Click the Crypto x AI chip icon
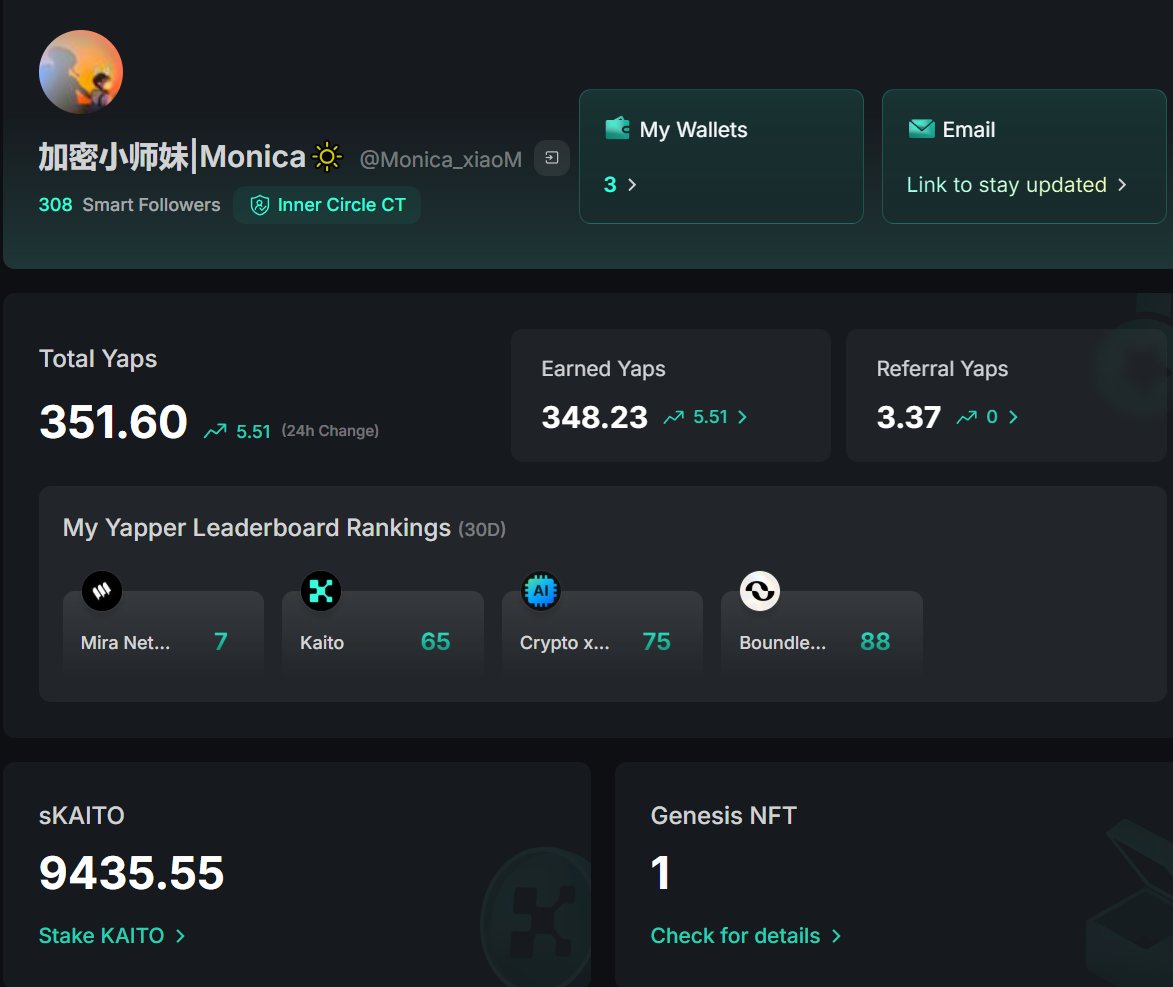Image resolution: width=1173 pixels, height=987 pixels. tap(541, 591)
